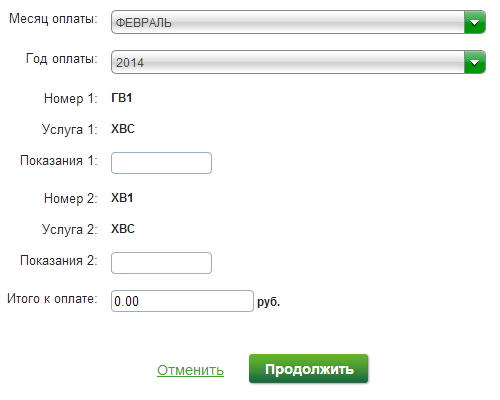Screen dimensions: 500x400
Task: Click the Показания 1 label
Action: click(59, 161)
